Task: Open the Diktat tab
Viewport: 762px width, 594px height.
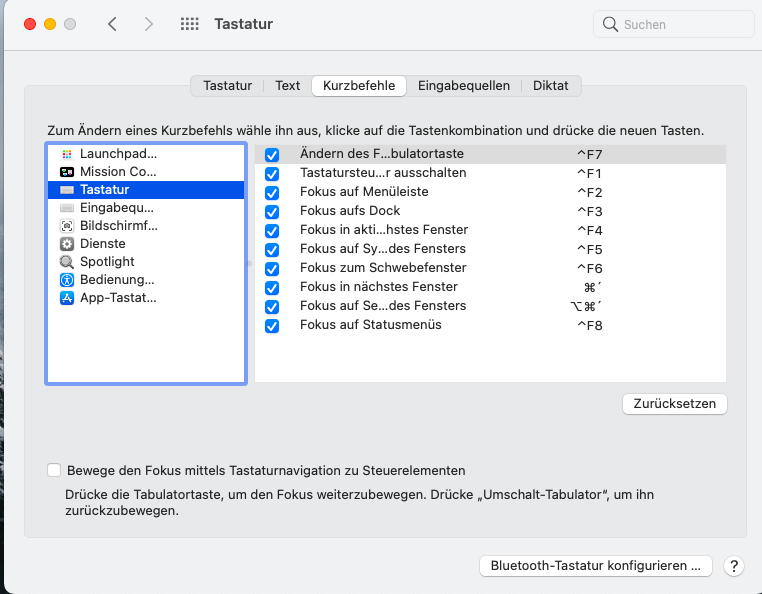Action: pos(551,86)
